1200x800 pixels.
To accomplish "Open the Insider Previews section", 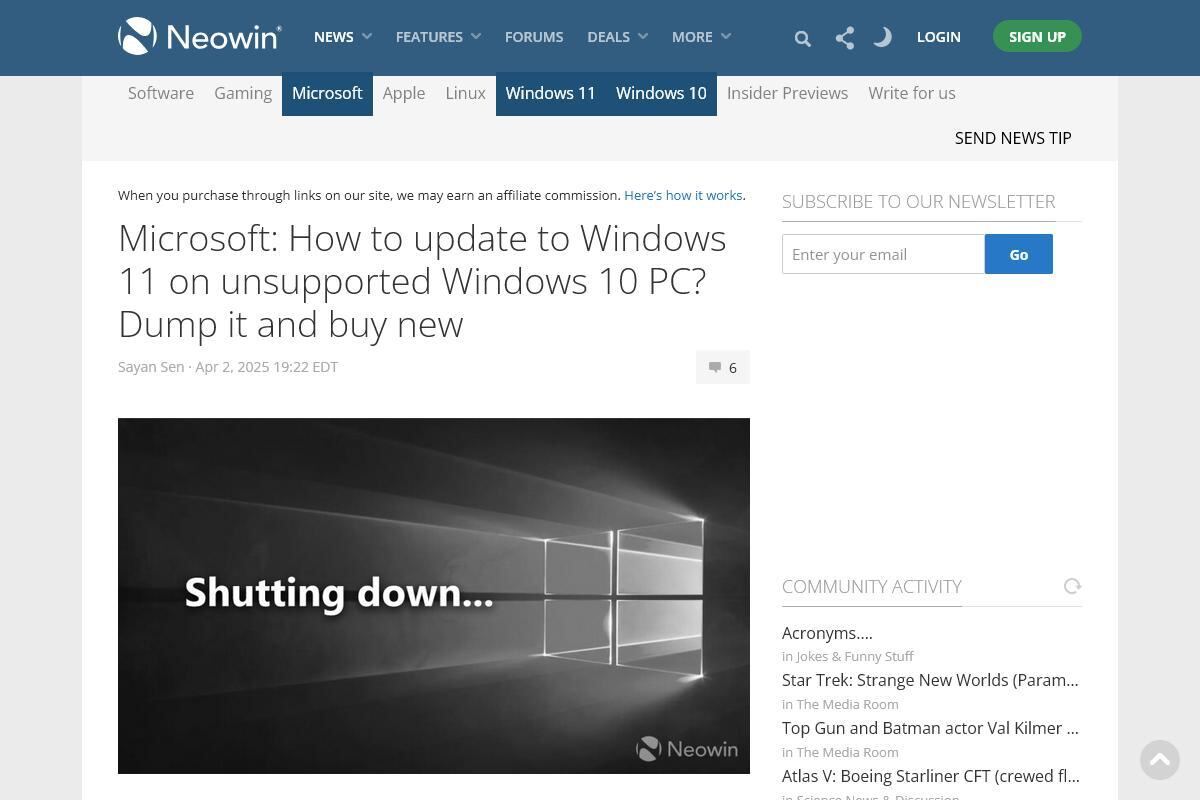I will click(x=787, y=93).
